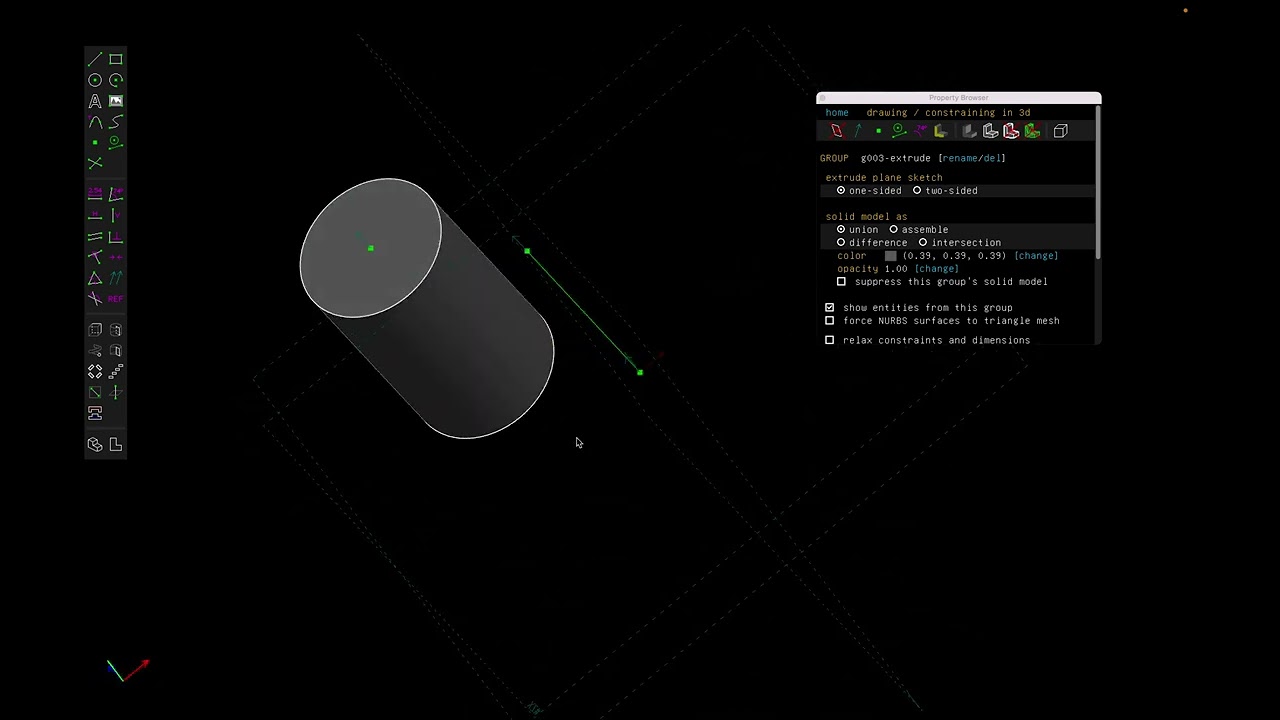Image resolution: width=1280 pixels, height=720 pixels.
Task: Toggle show edges of solid model
Action: click(x=990, y=131)
